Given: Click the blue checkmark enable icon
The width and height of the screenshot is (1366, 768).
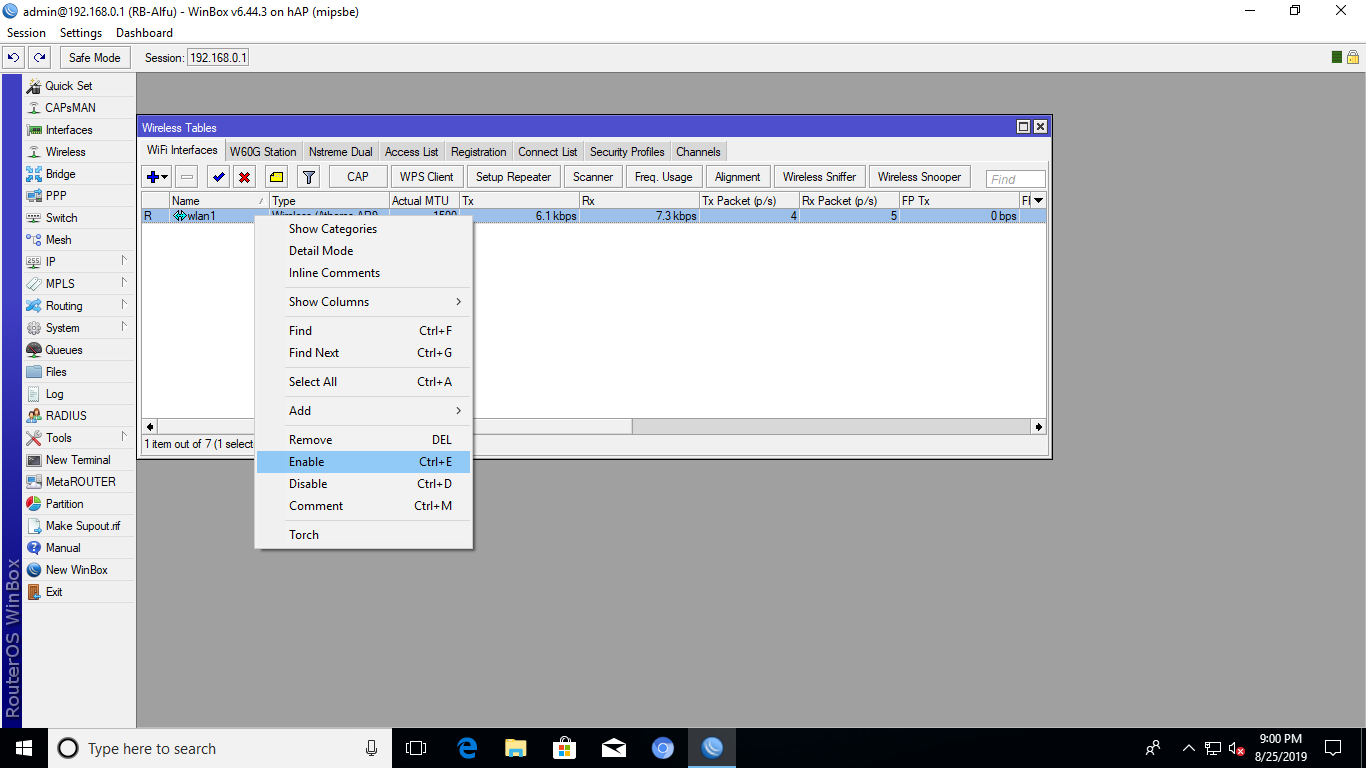Looking at the screenshot, I should (x=218, y=177).
